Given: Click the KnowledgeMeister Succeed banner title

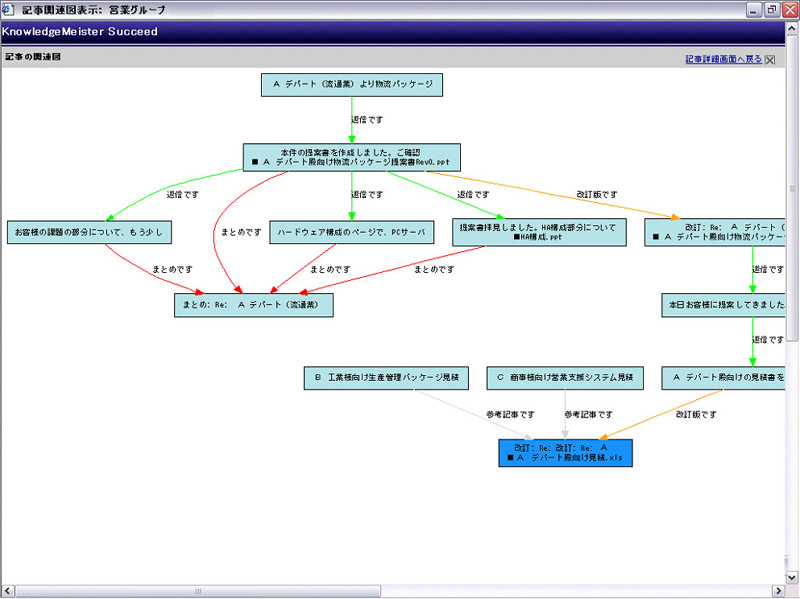Looking at the screenshot, I should point(80,31).
